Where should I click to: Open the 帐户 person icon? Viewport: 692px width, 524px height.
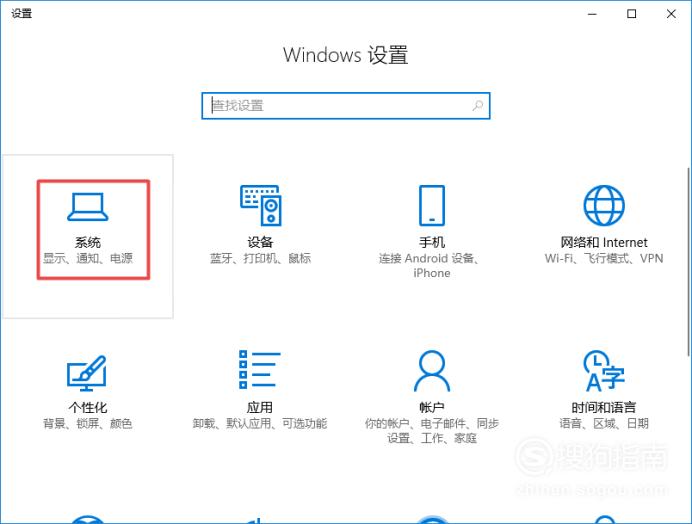[432, 371]
